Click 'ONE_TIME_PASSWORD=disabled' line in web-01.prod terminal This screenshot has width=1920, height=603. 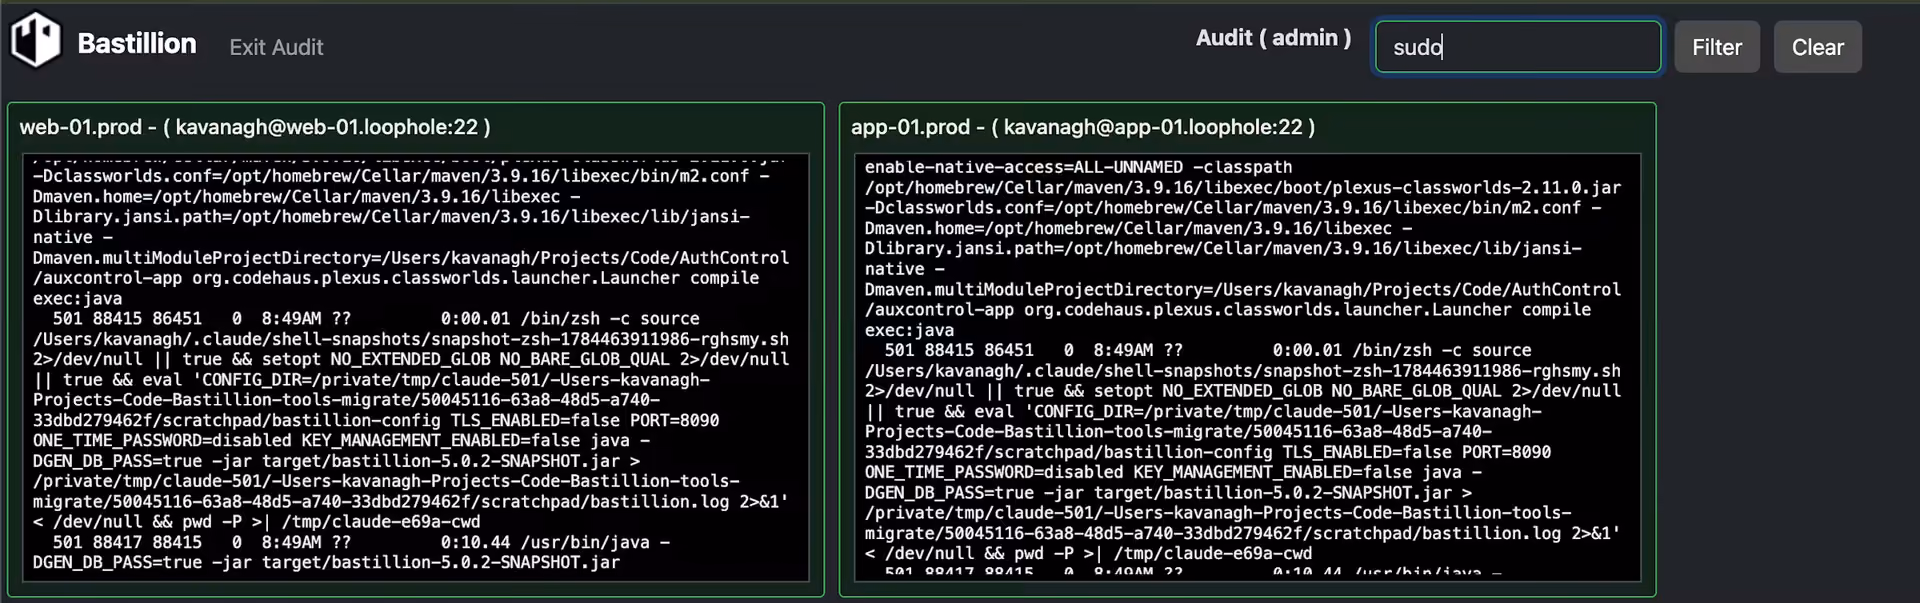click(x=342, y=440)
